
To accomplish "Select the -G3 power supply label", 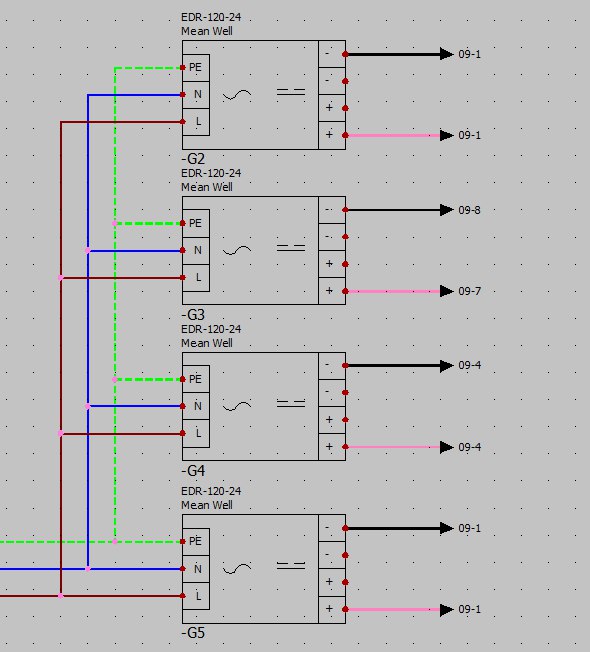I will [193, 314].
